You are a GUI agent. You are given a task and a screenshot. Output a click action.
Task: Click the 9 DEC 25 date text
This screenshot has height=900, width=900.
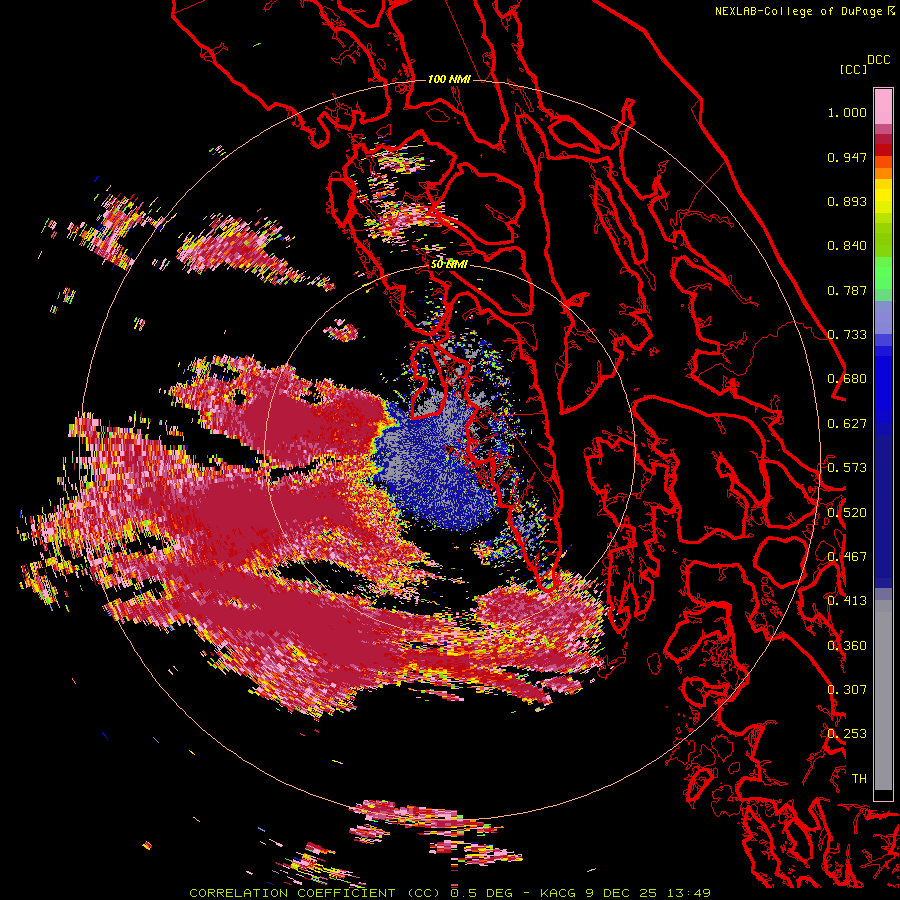tap(620, 893)
